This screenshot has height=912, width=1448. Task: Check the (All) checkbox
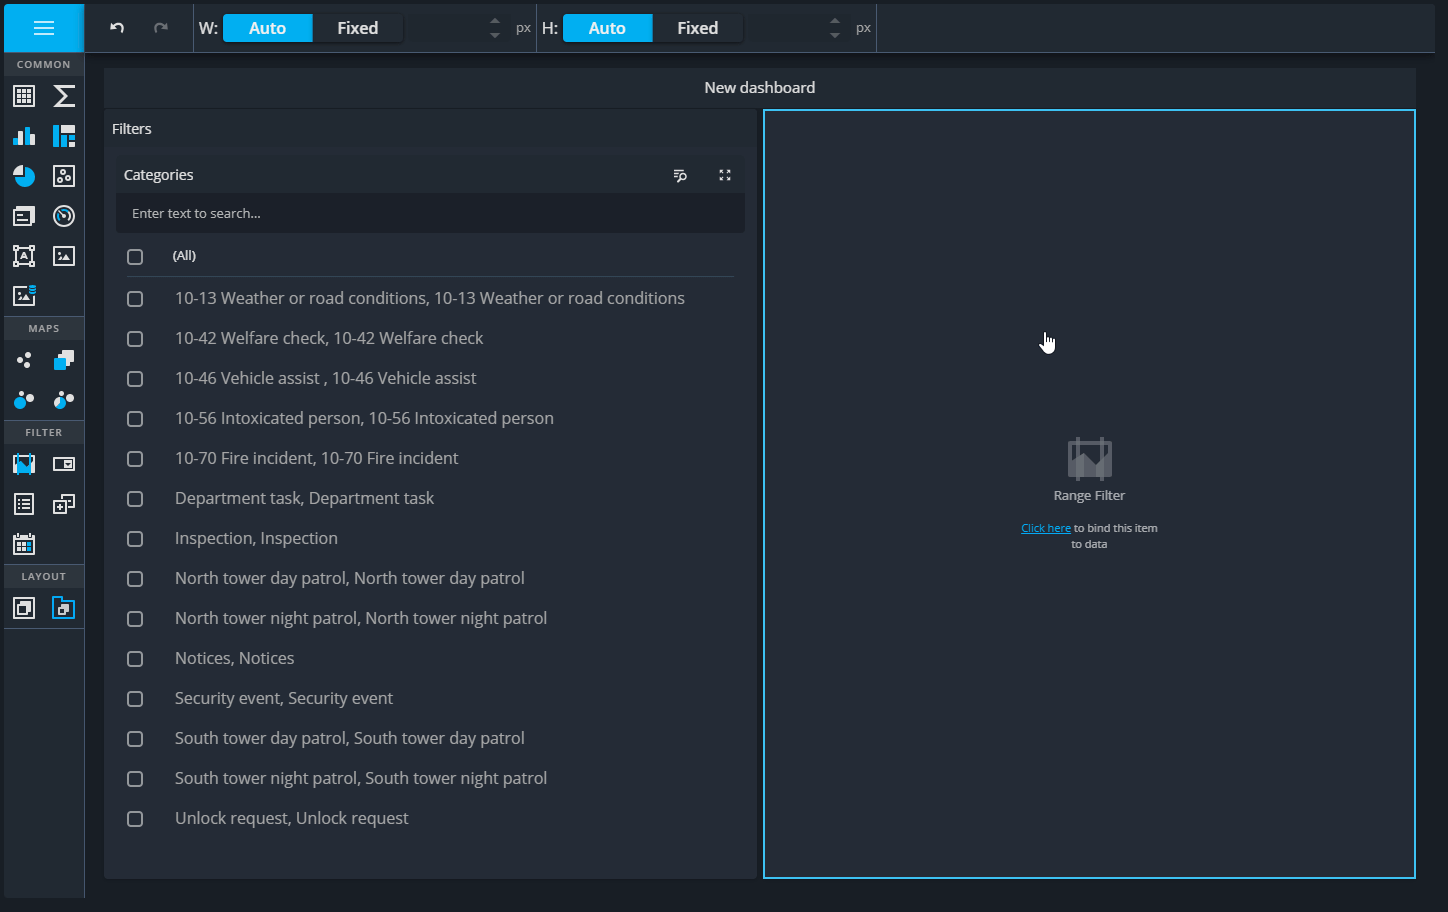coord(135,257)
